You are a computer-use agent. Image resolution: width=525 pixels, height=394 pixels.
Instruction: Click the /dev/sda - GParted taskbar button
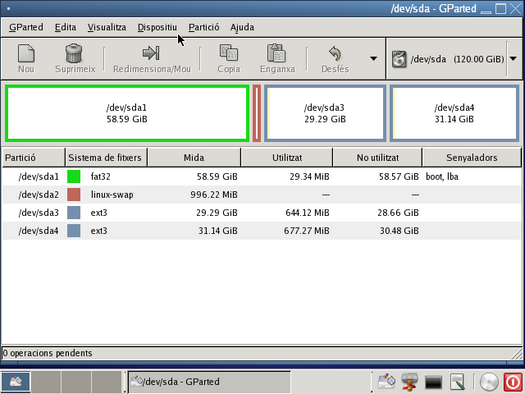click(209, 382)
